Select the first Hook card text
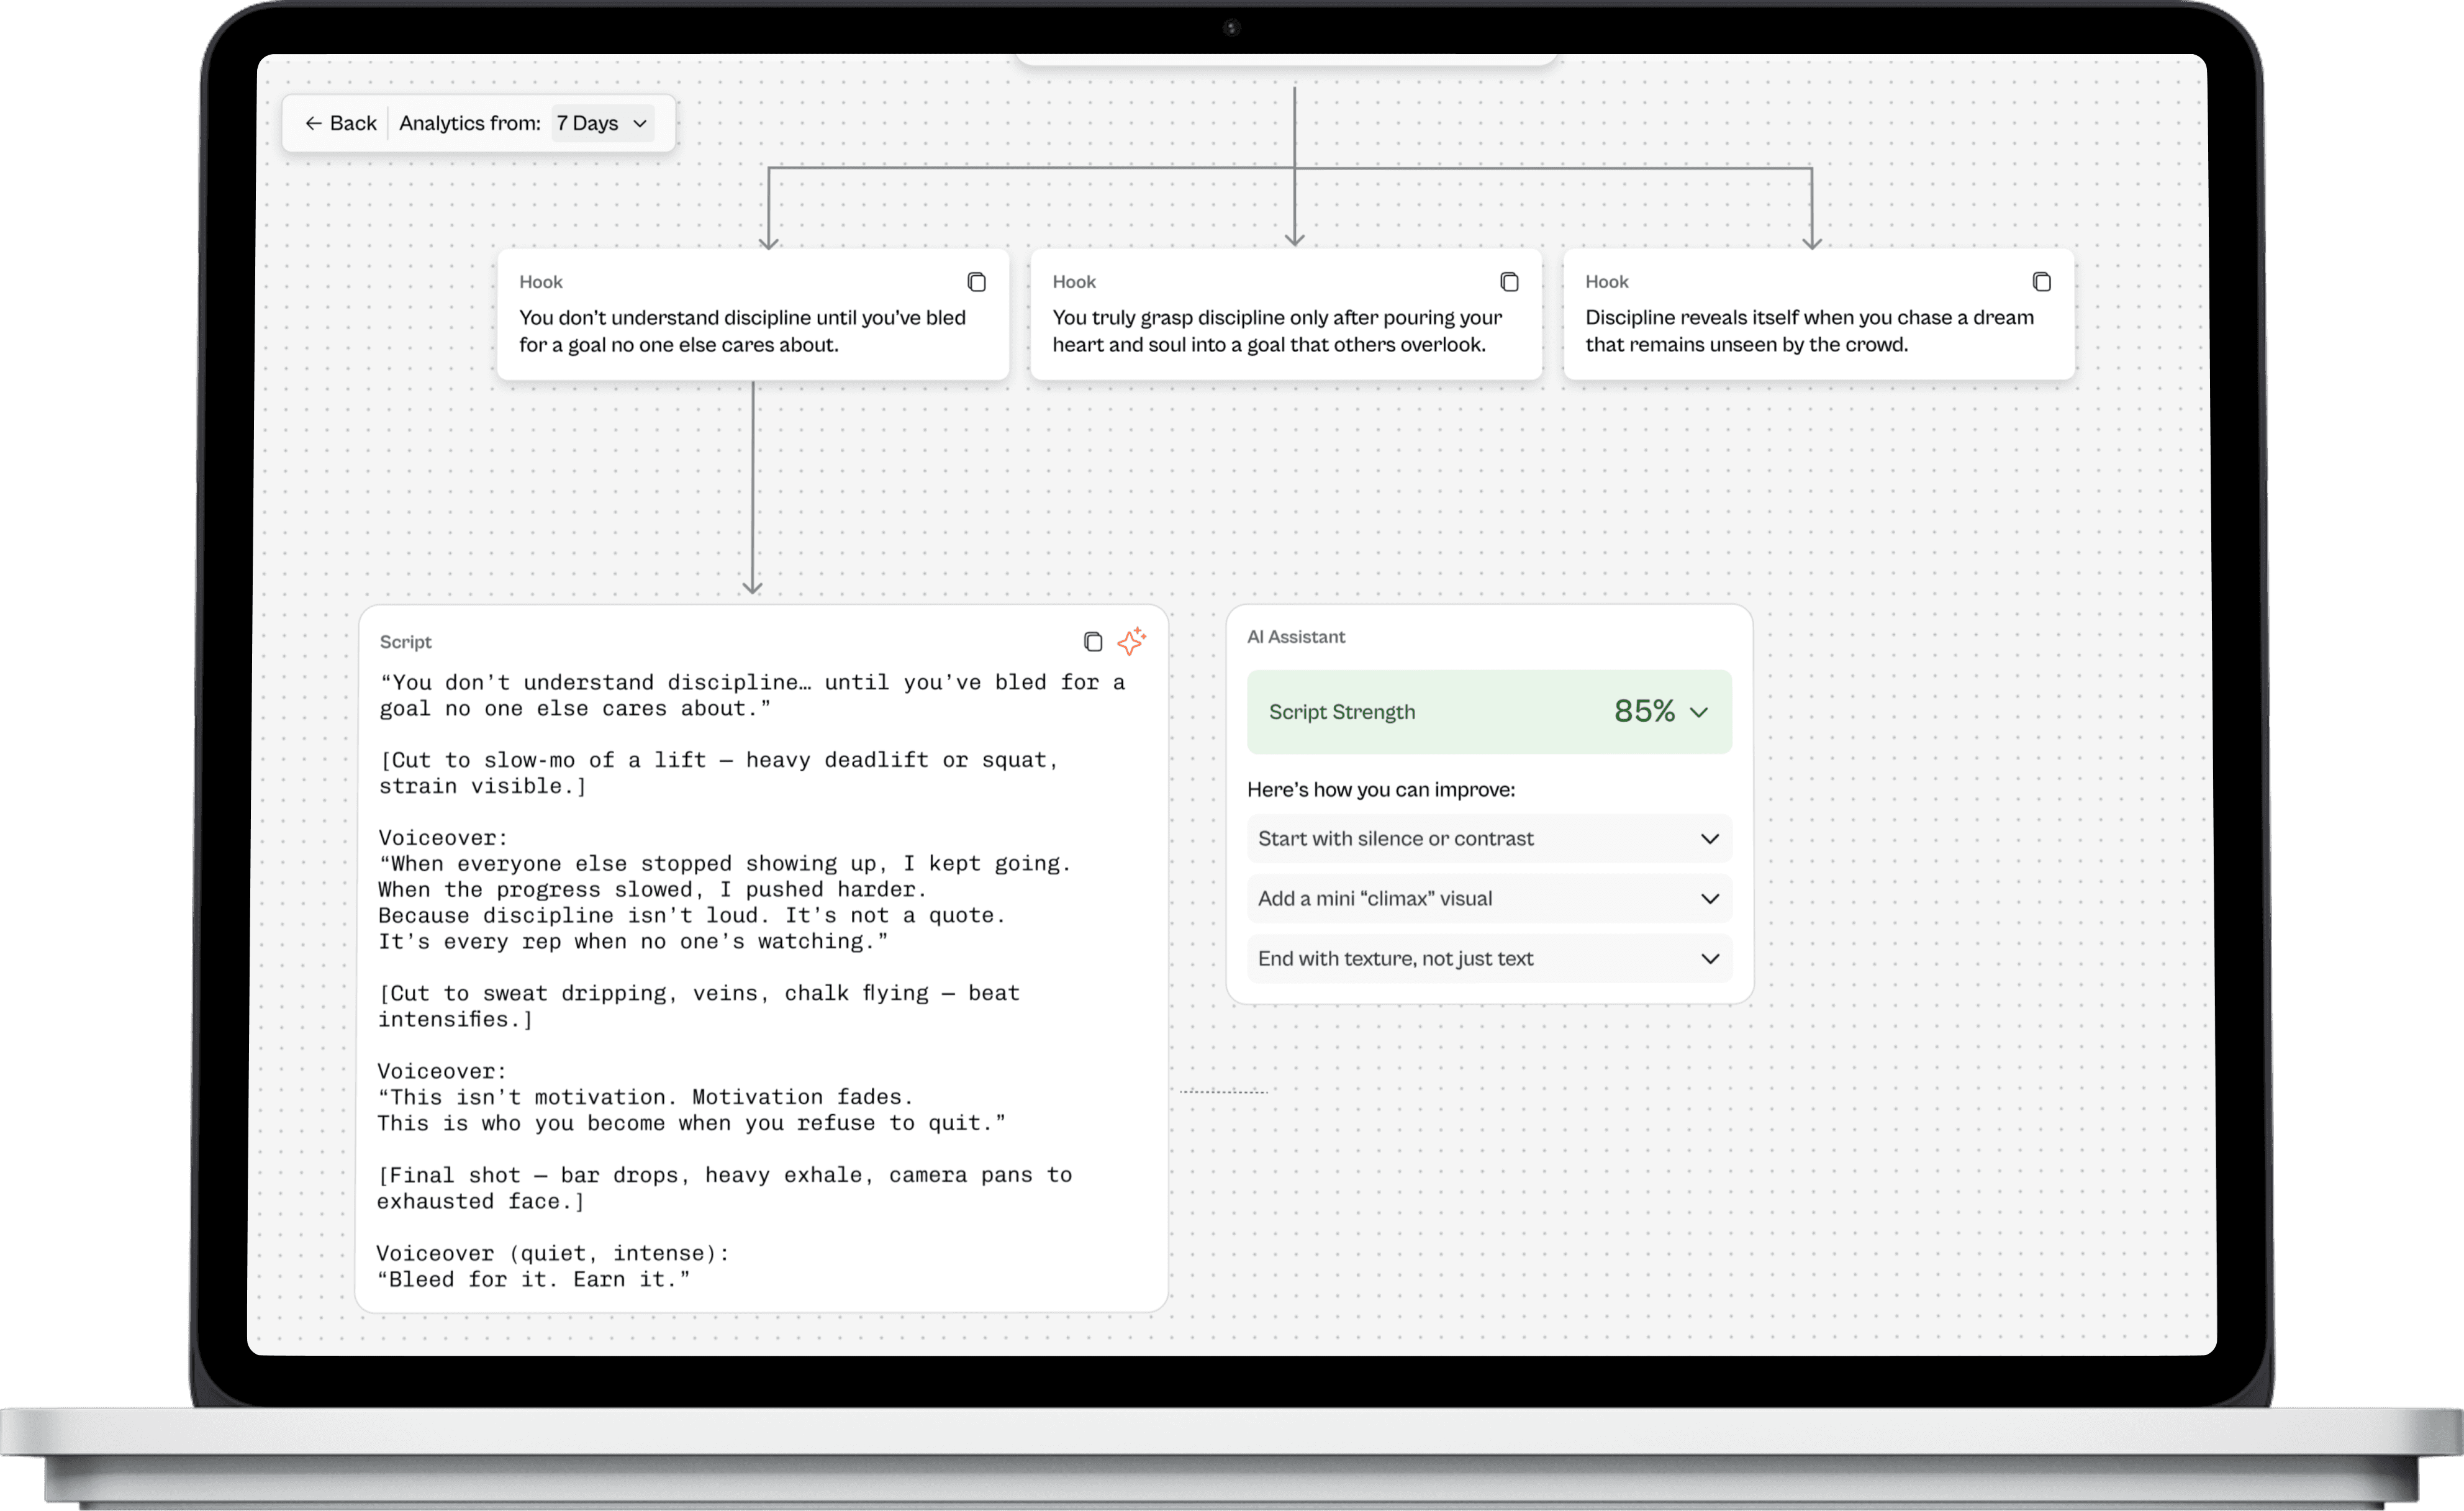The width and height of the screenshot is (2464, 1511). 741,331
